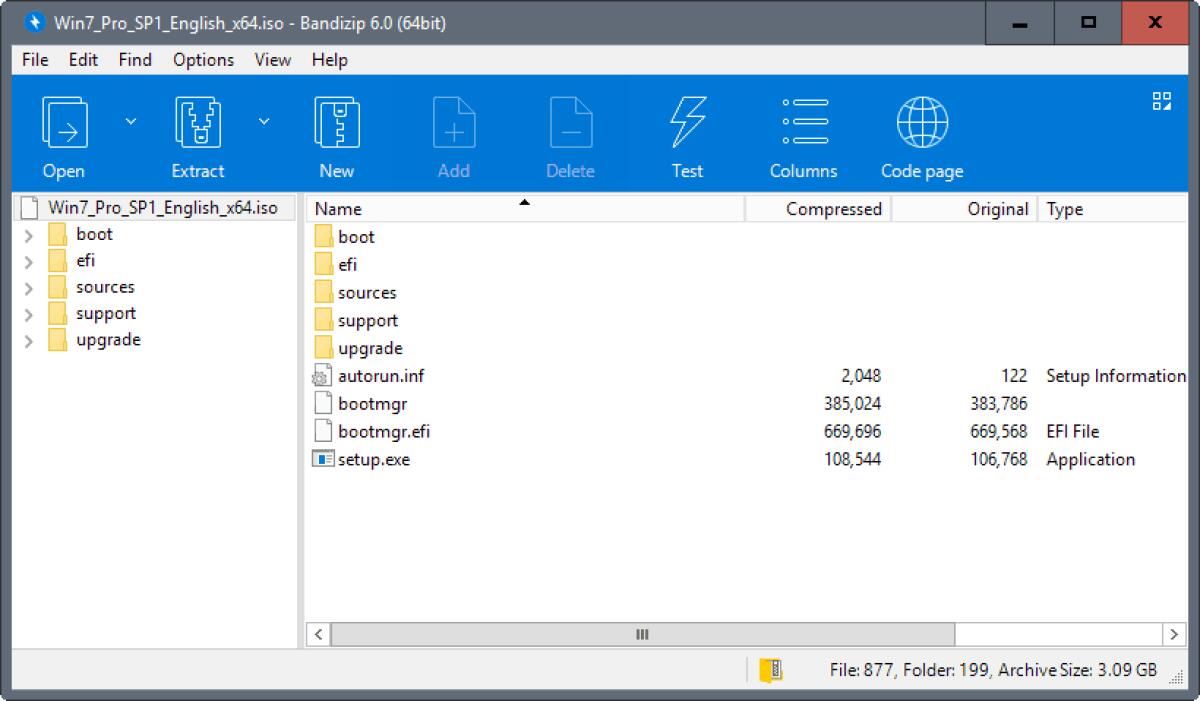1200x701 pixels.
Task: Click the view layout icon near top right
Action: [x=1160, y=100]
